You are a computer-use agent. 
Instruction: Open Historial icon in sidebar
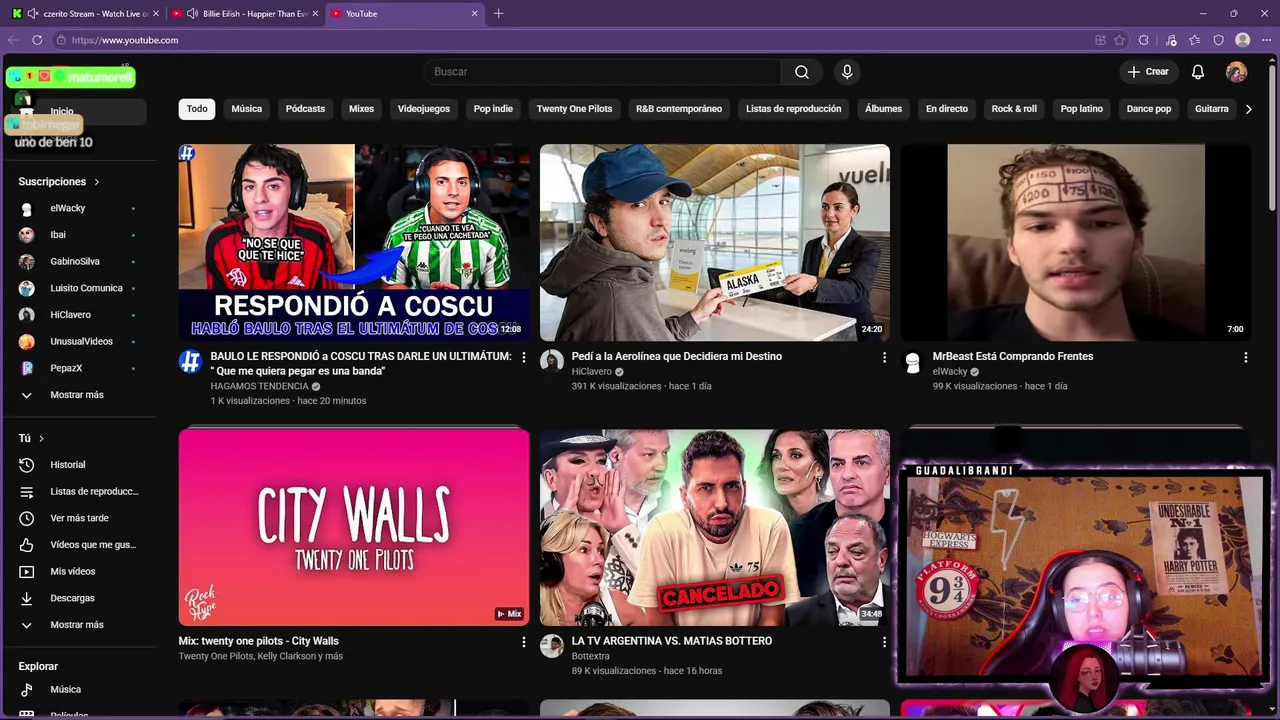[x=27, y=465]
